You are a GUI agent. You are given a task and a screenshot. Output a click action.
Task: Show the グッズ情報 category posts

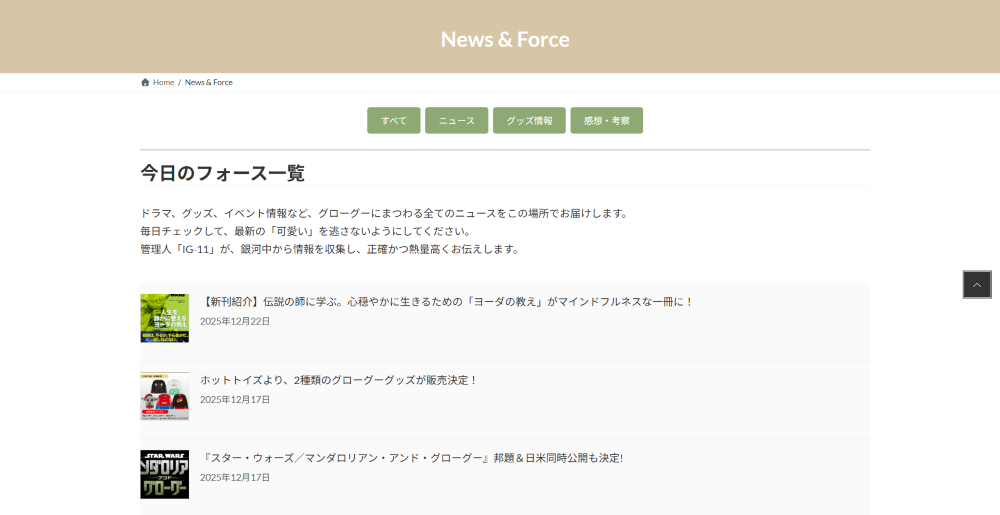[529, 121]
